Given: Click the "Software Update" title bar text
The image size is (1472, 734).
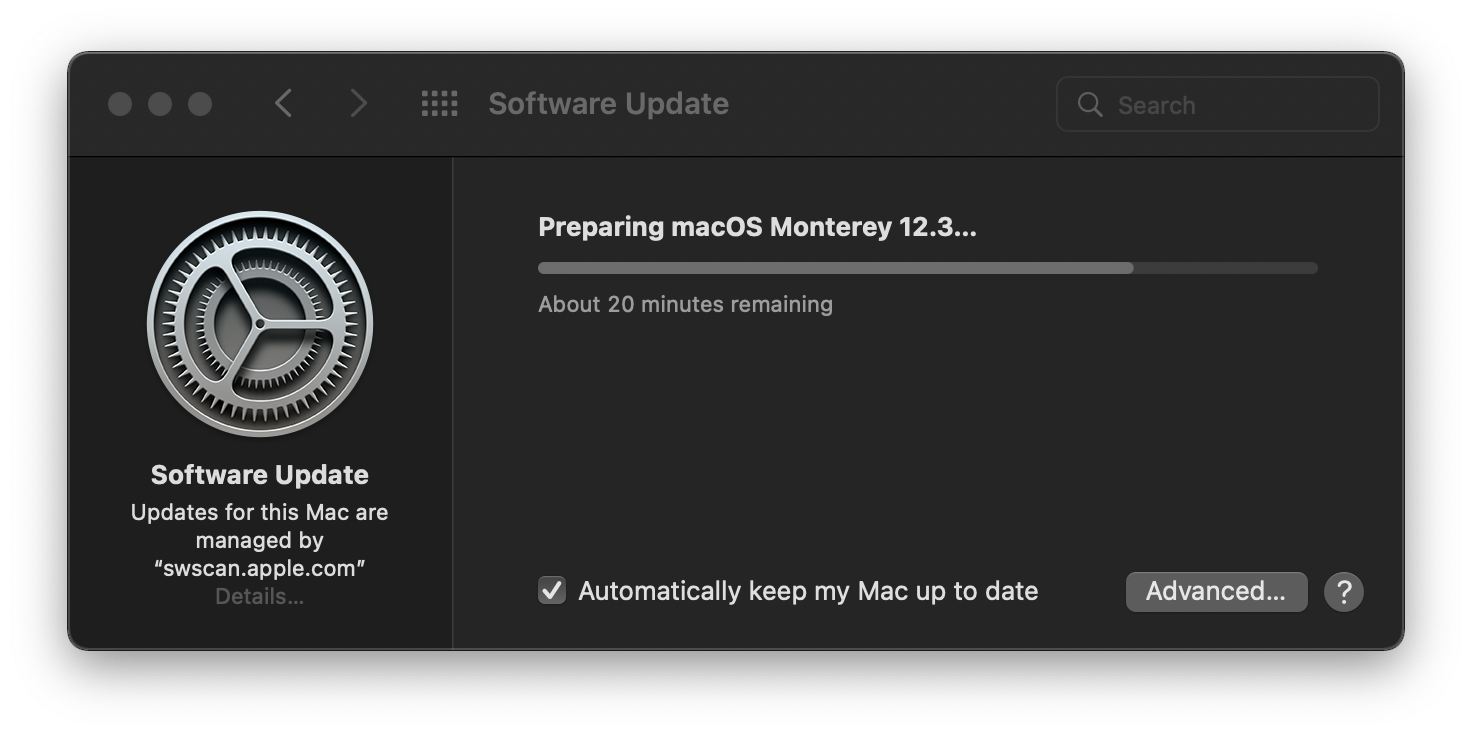Looking at the screenshot, I should 608,103.
